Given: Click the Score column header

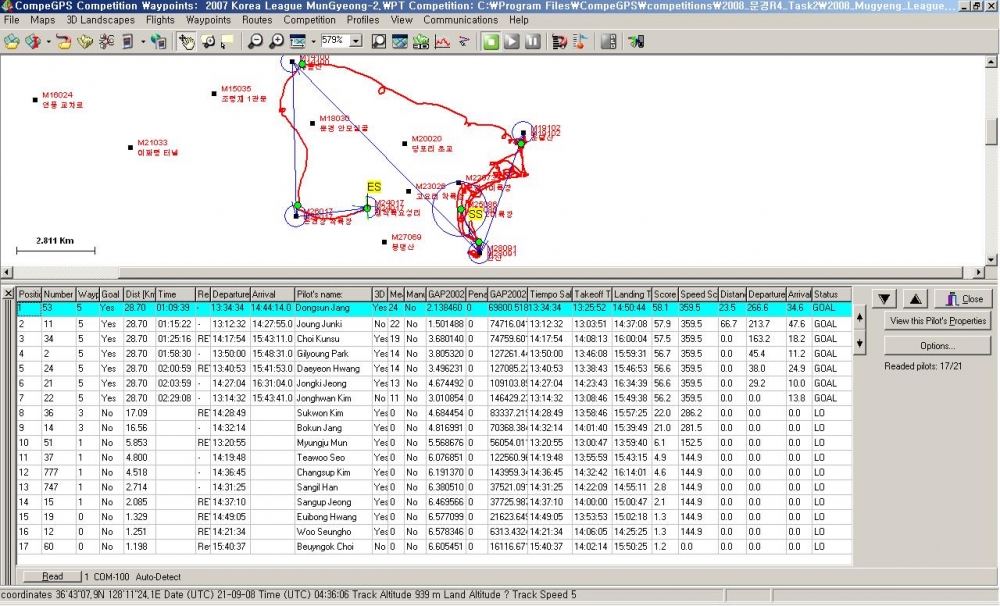Looking at the screenshot, I should (665, 294).
